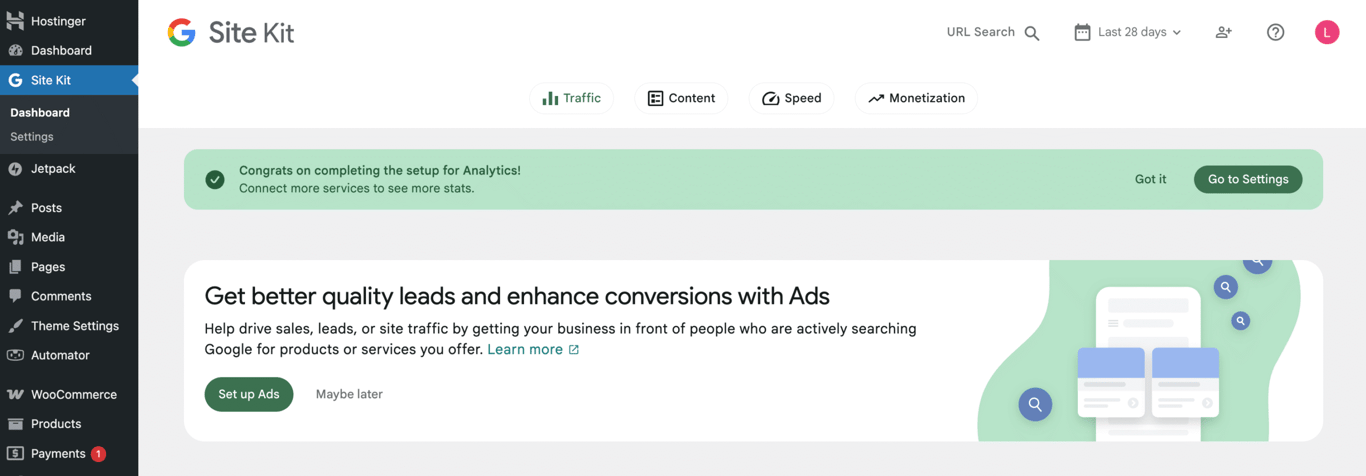Click the Media icon in sidebar
1366x476 pixels.
[x=15, y=237]
